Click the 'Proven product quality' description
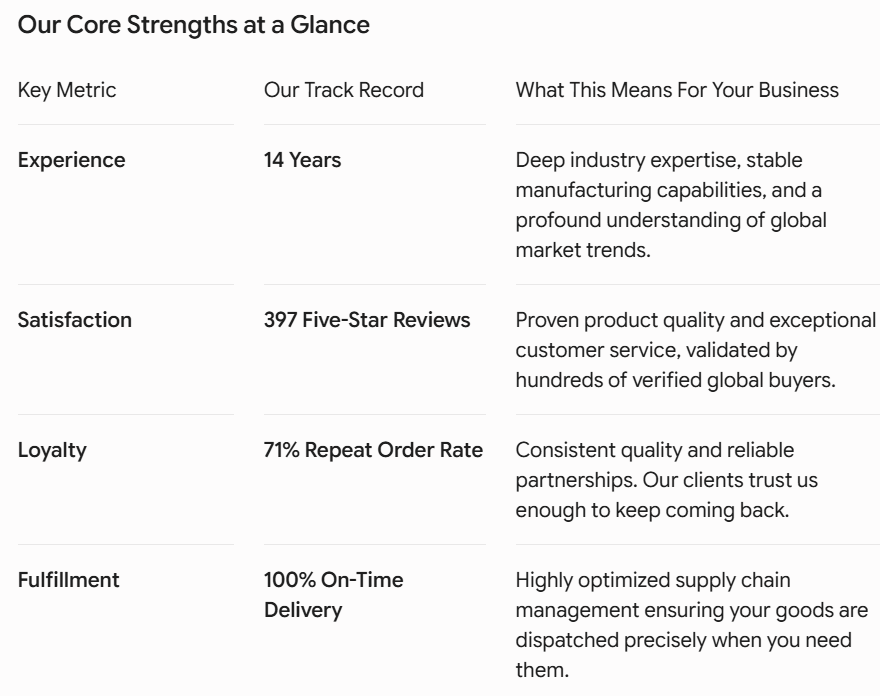 pos(696,350)
